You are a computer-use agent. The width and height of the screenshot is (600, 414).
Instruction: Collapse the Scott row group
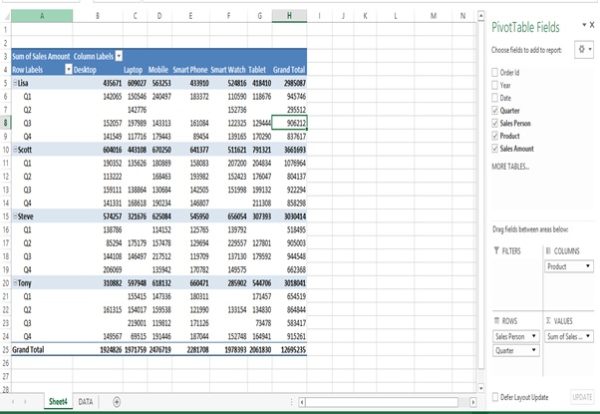pyautogui.click(x=13, y=147)
